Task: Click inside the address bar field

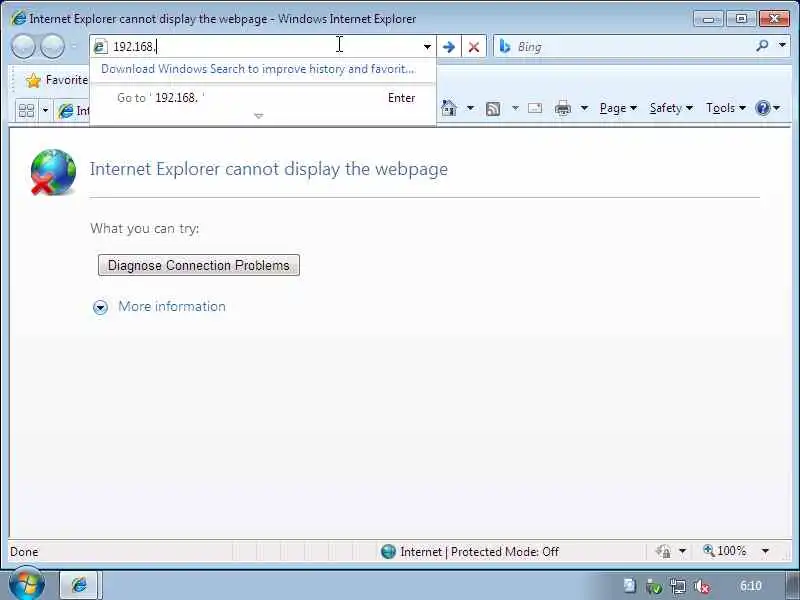Action: 263,46
